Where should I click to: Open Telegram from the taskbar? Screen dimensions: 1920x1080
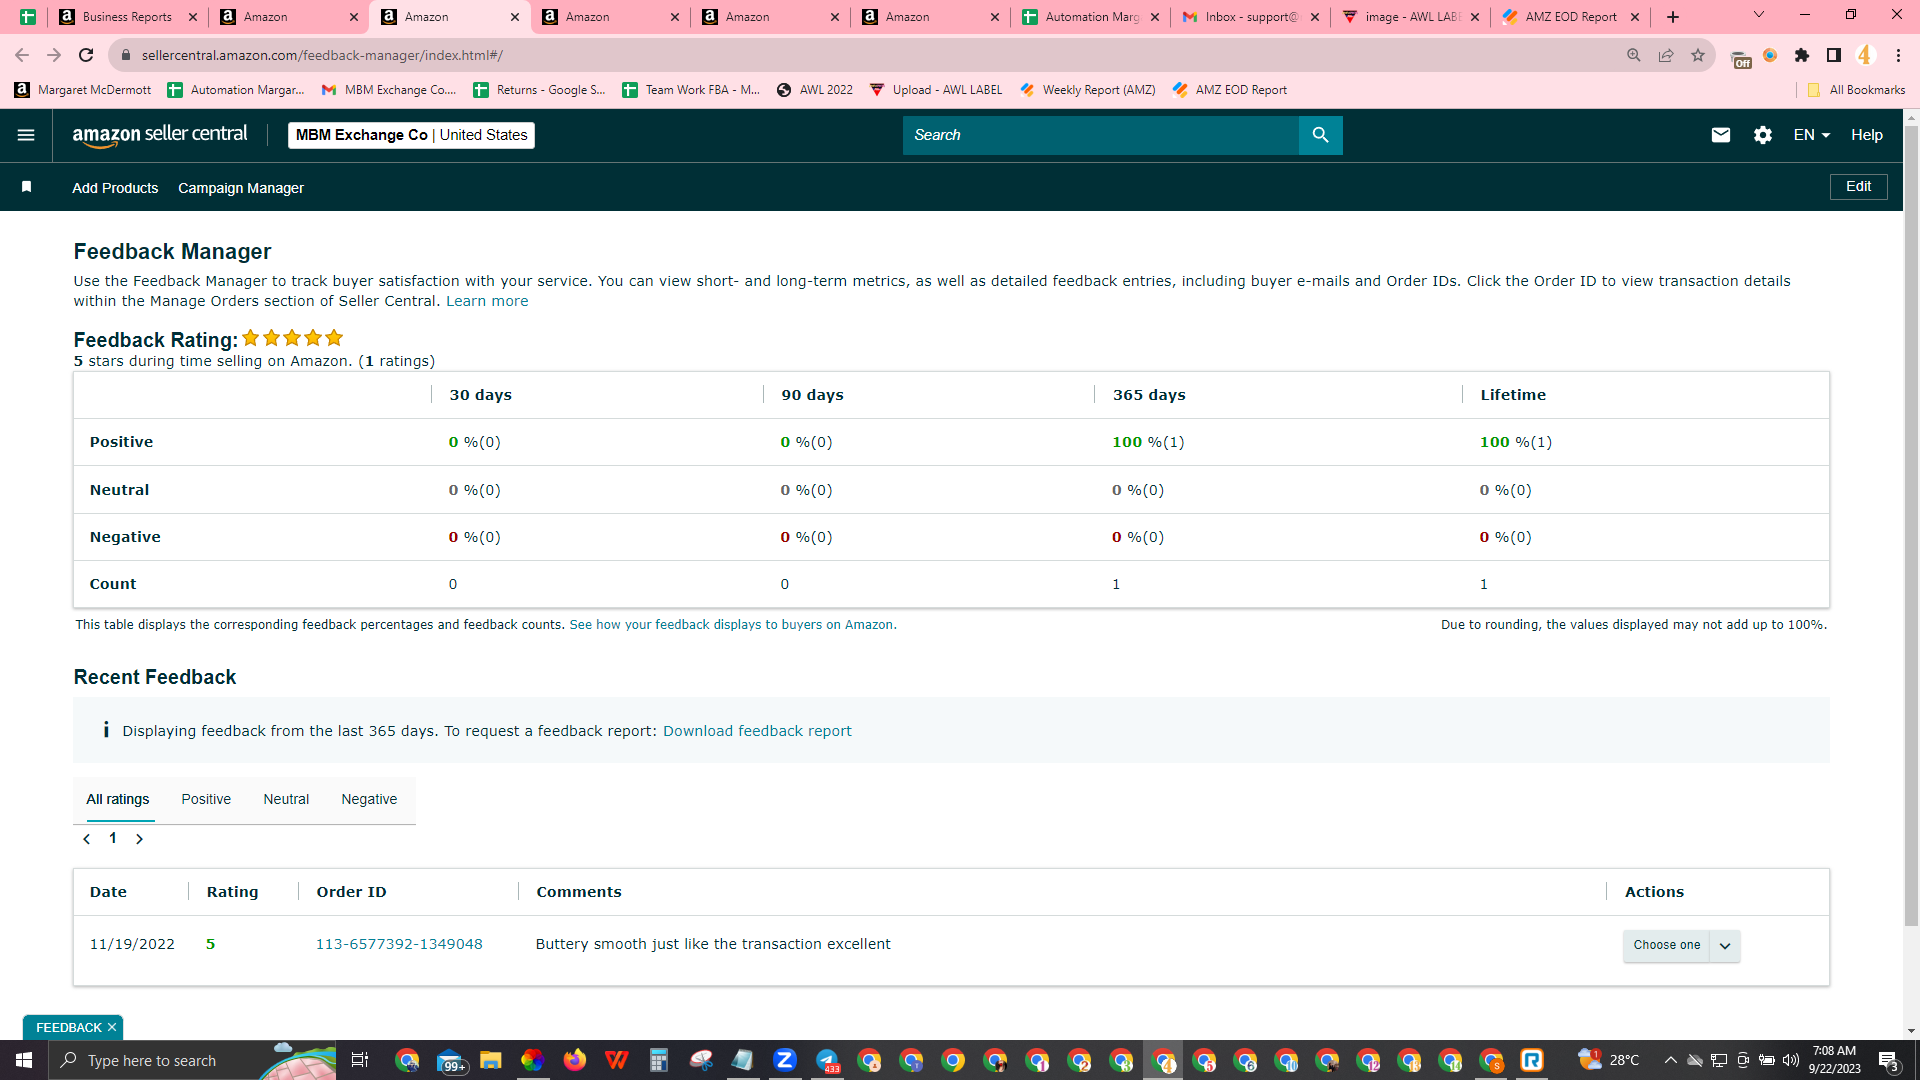[x=827, y=1060]
